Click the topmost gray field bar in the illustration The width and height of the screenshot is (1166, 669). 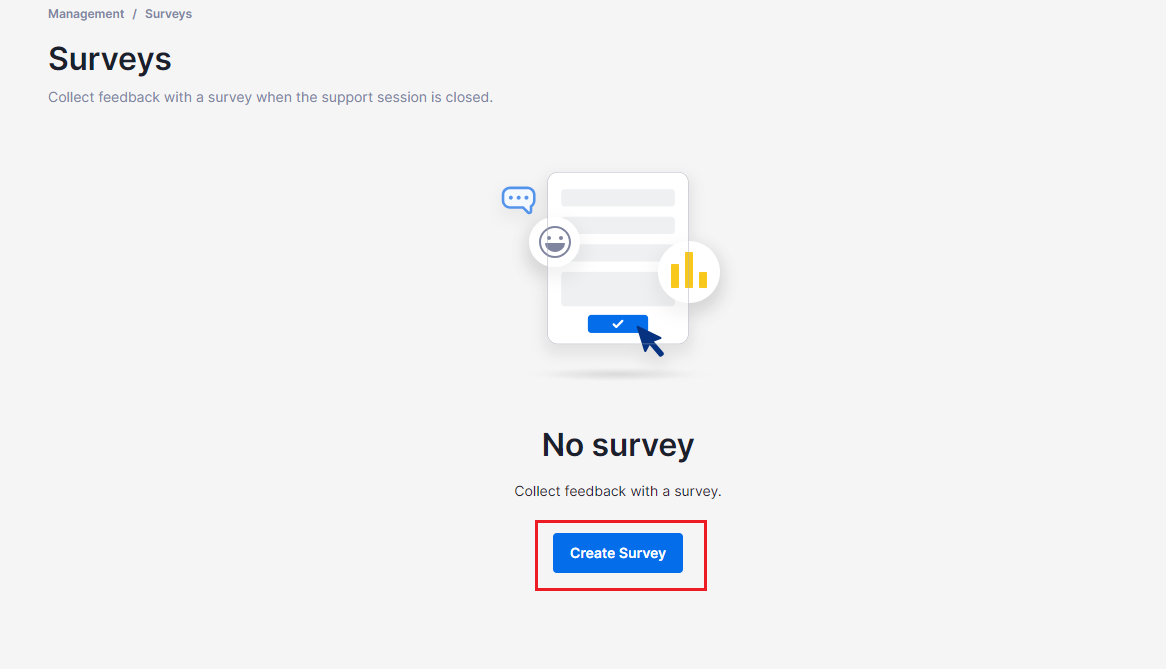pos(617,197)
